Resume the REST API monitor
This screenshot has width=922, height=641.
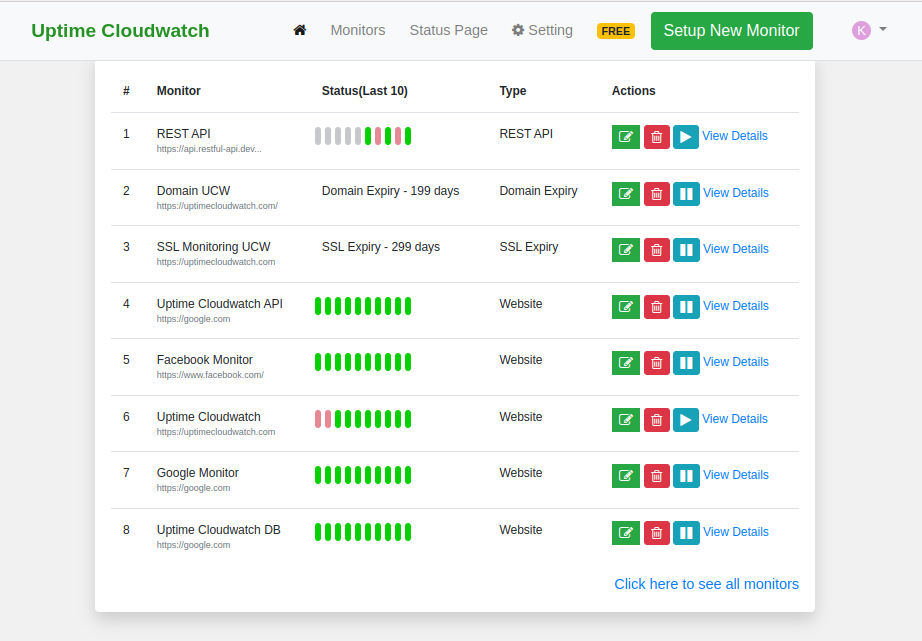[685, 137]
